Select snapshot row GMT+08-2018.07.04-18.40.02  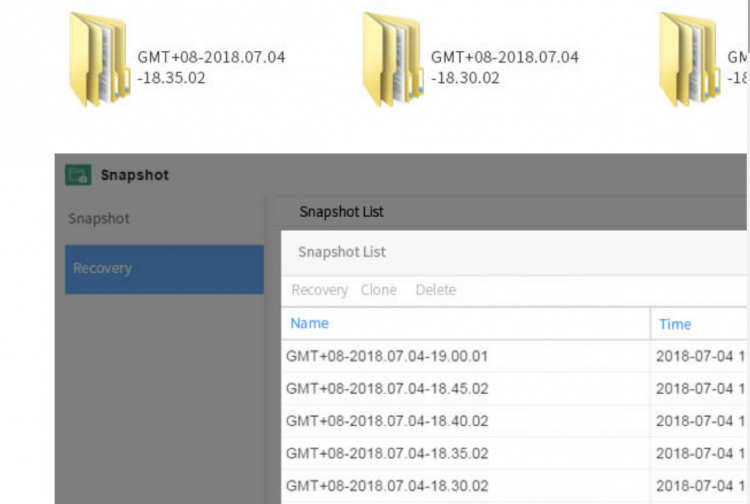387,421
